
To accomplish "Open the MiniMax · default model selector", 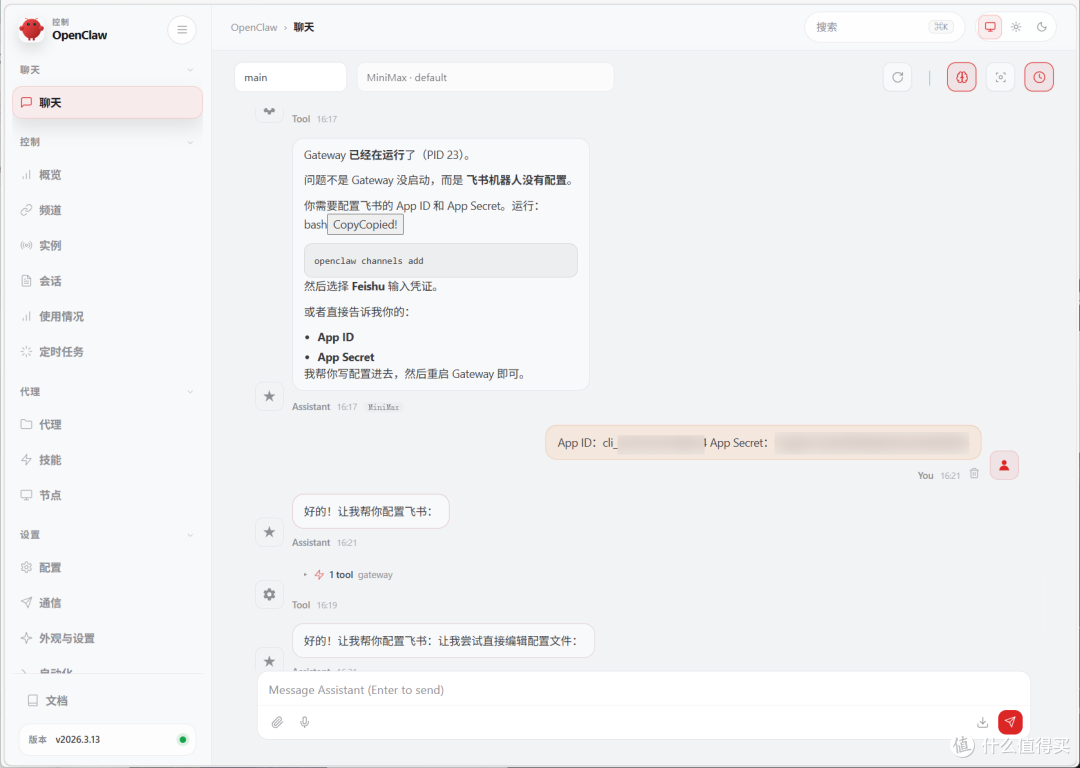I will point(485,77).
